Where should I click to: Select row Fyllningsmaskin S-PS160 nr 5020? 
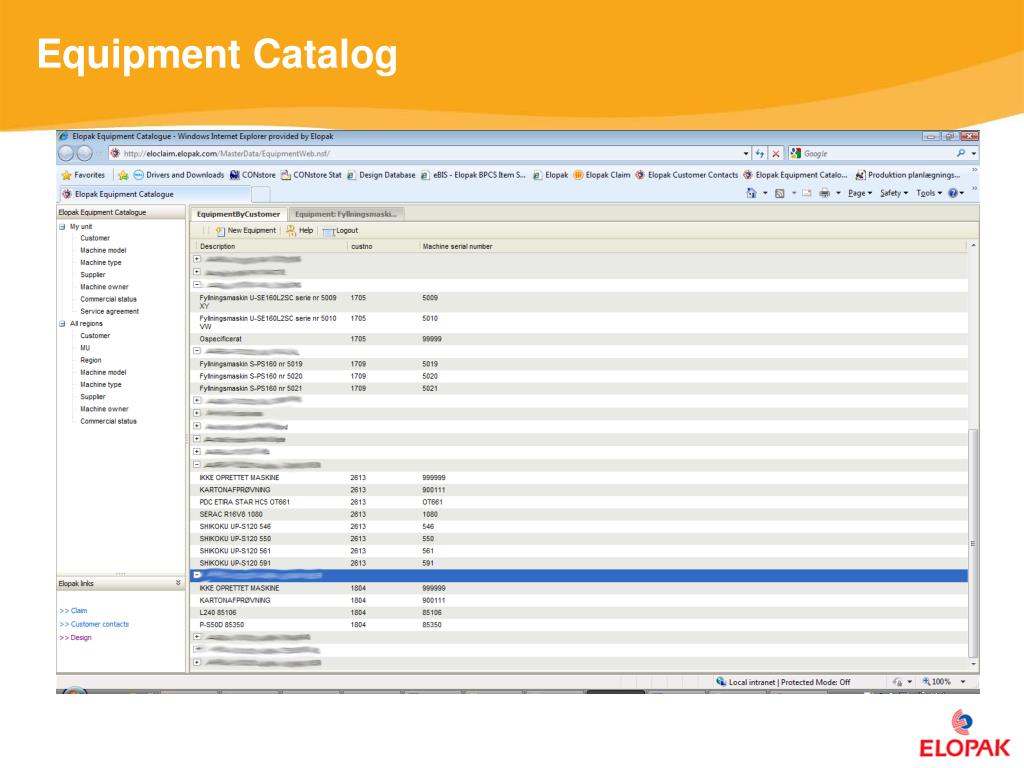point(579,376)
